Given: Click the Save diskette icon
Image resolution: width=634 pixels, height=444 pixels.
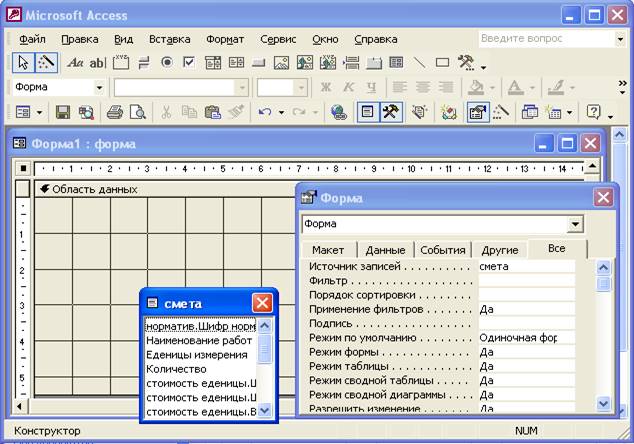Looking at the screenshot, I should tap(62, 112).
